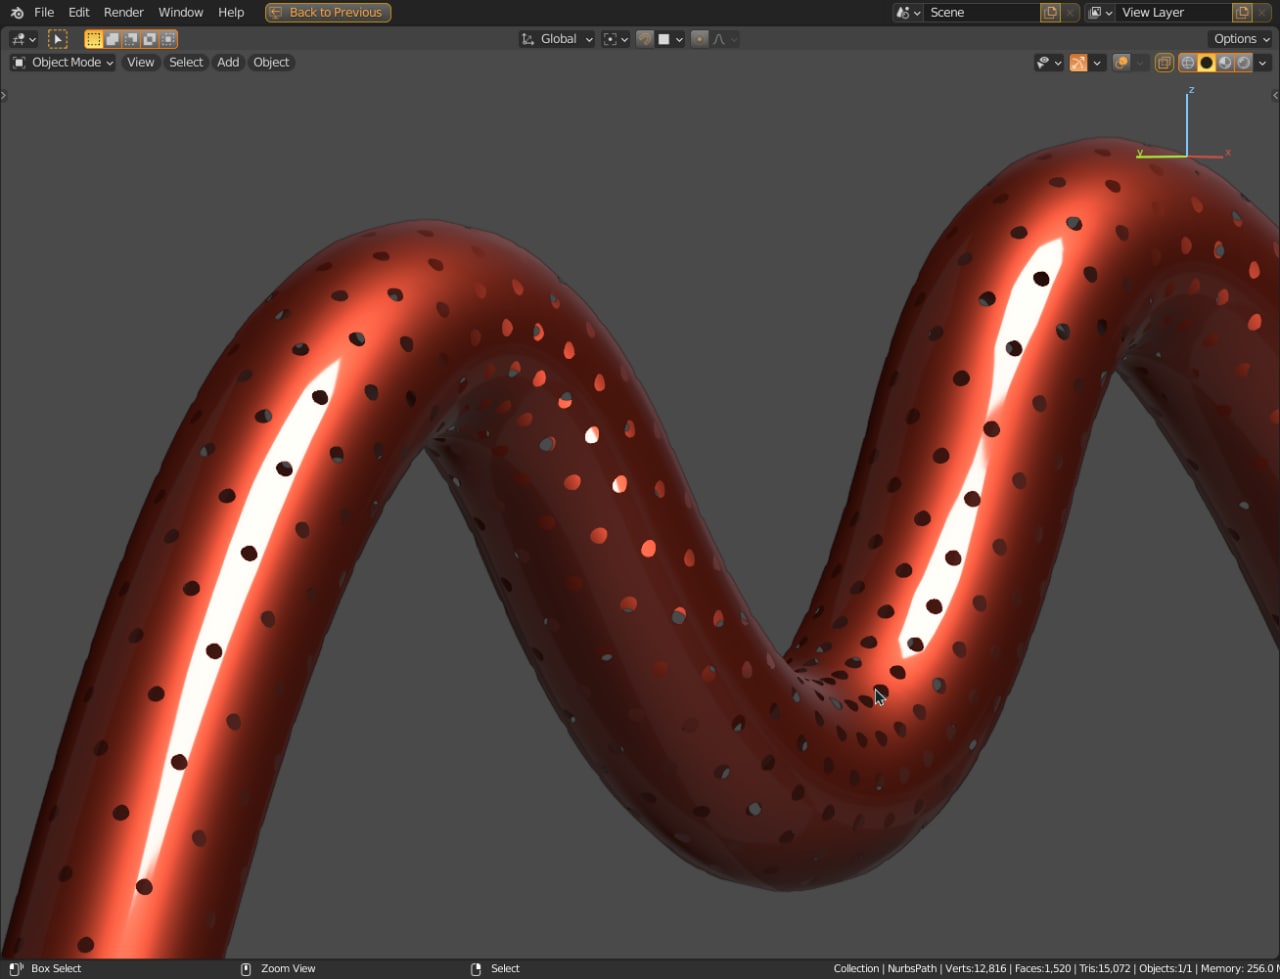Remove view layer with X icon

click(1263, 12)
